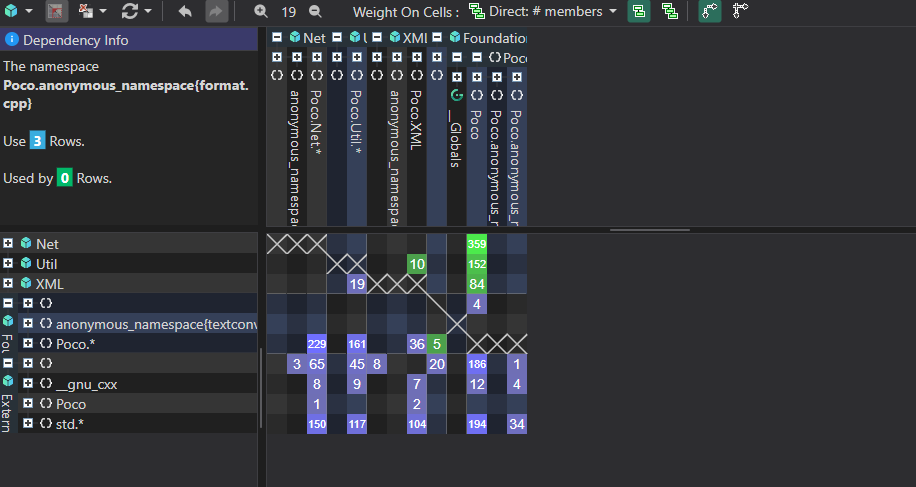Click the green cell 10 in Util row
This screenshot has height=487, width=916.
coord(417,264)
